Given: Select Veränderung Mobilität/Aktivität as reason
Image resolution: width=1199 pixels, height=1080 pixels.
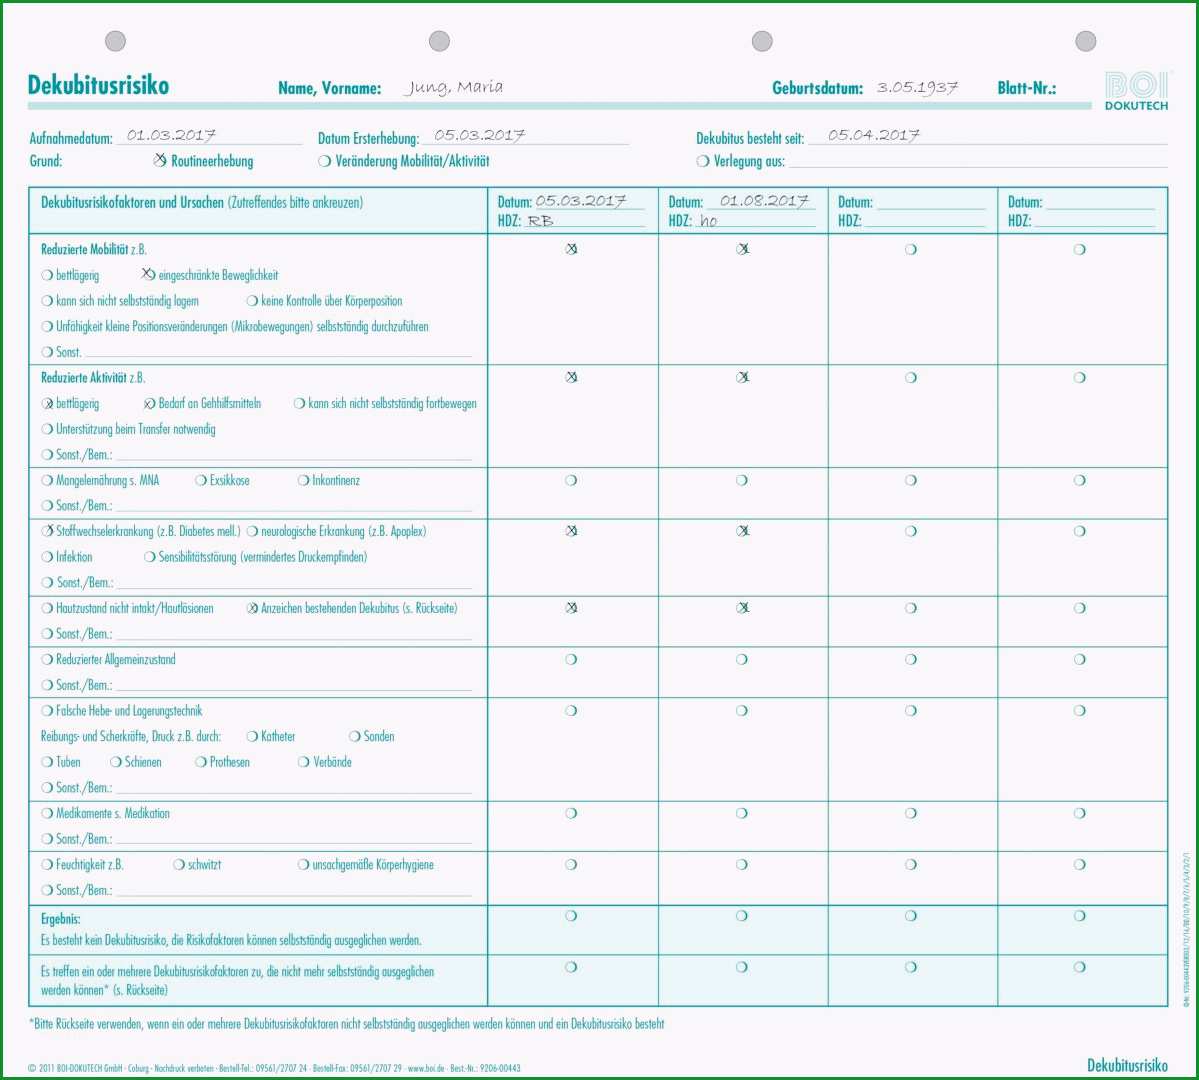Looking at the screenshot, I should point(324,161).
